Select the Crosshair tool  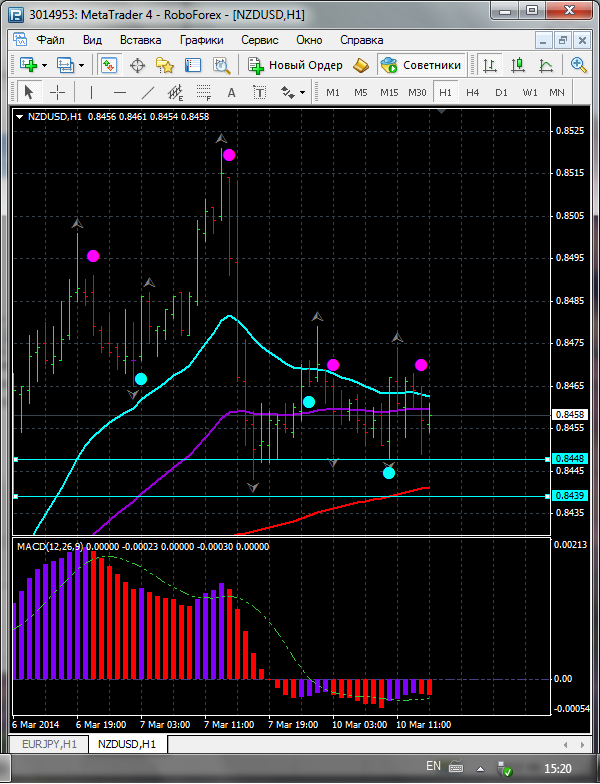58,92
